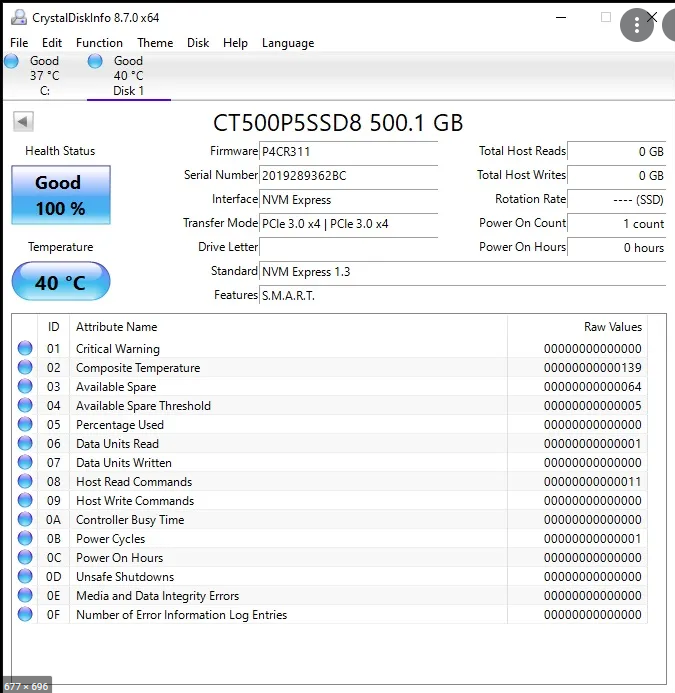Click the Serial Number field 2019289362BC
The width and height of the screenshot is (675, 693).
348,175
